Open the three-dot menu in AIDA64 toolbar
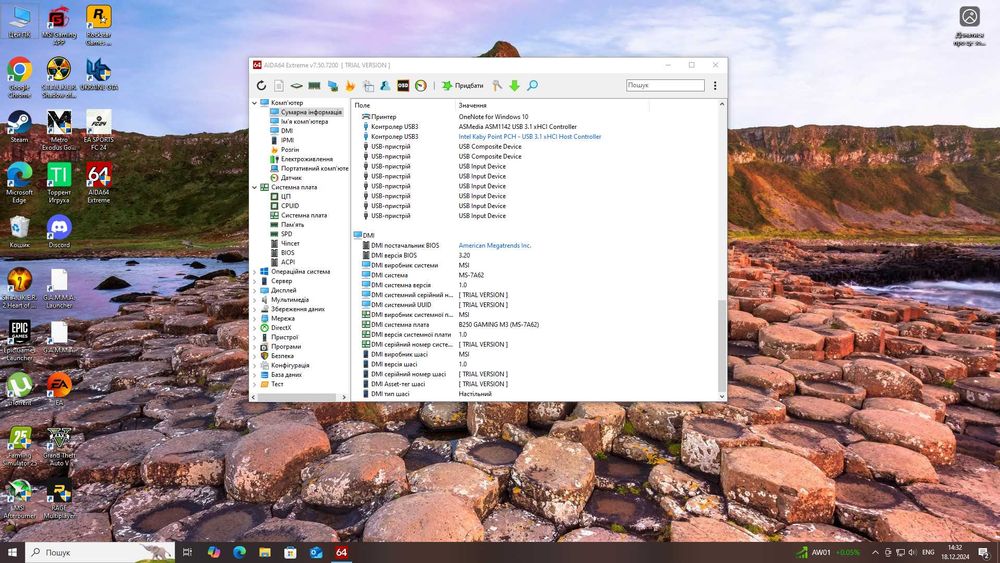 tap(715, 86)
